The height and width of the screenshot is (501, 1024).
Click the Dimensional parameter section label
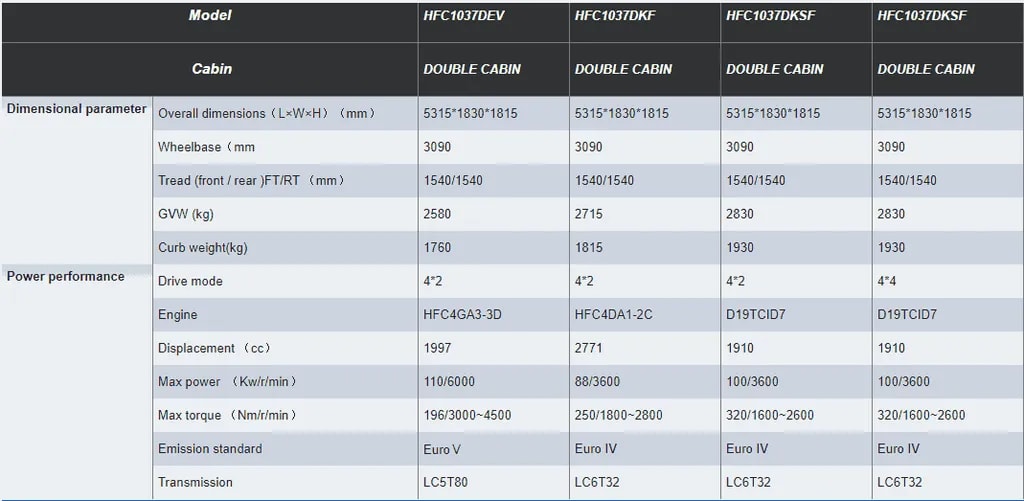tap(77, 109)
